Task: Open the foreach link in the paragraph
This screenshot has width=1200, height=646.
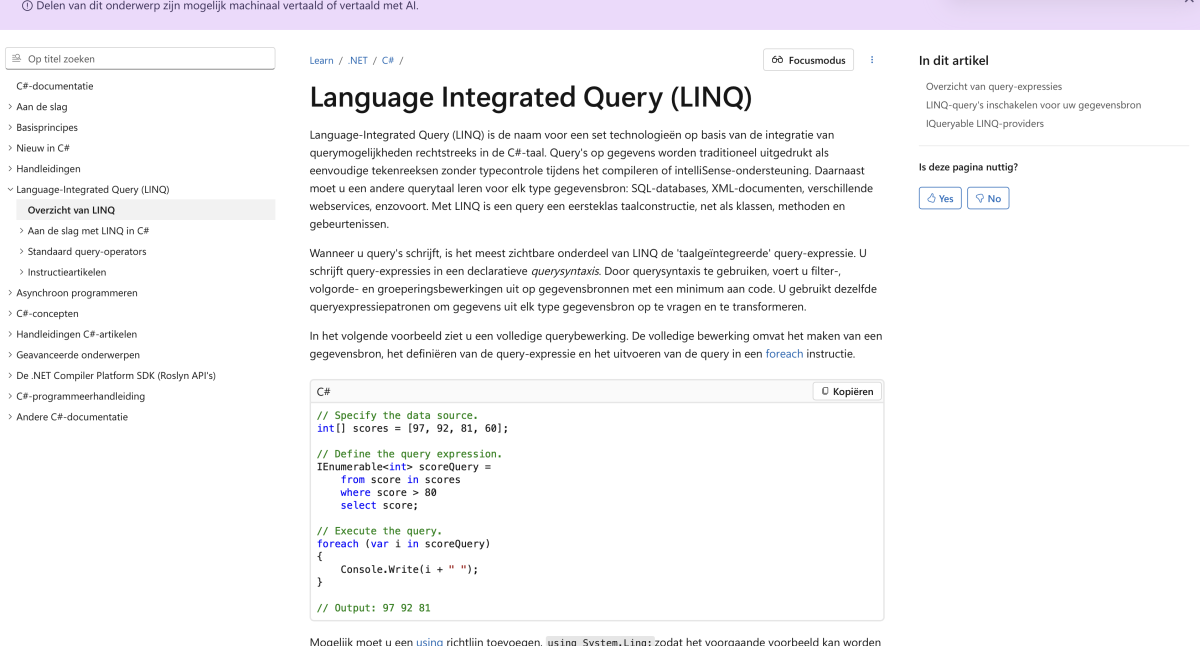Action: 784,354
